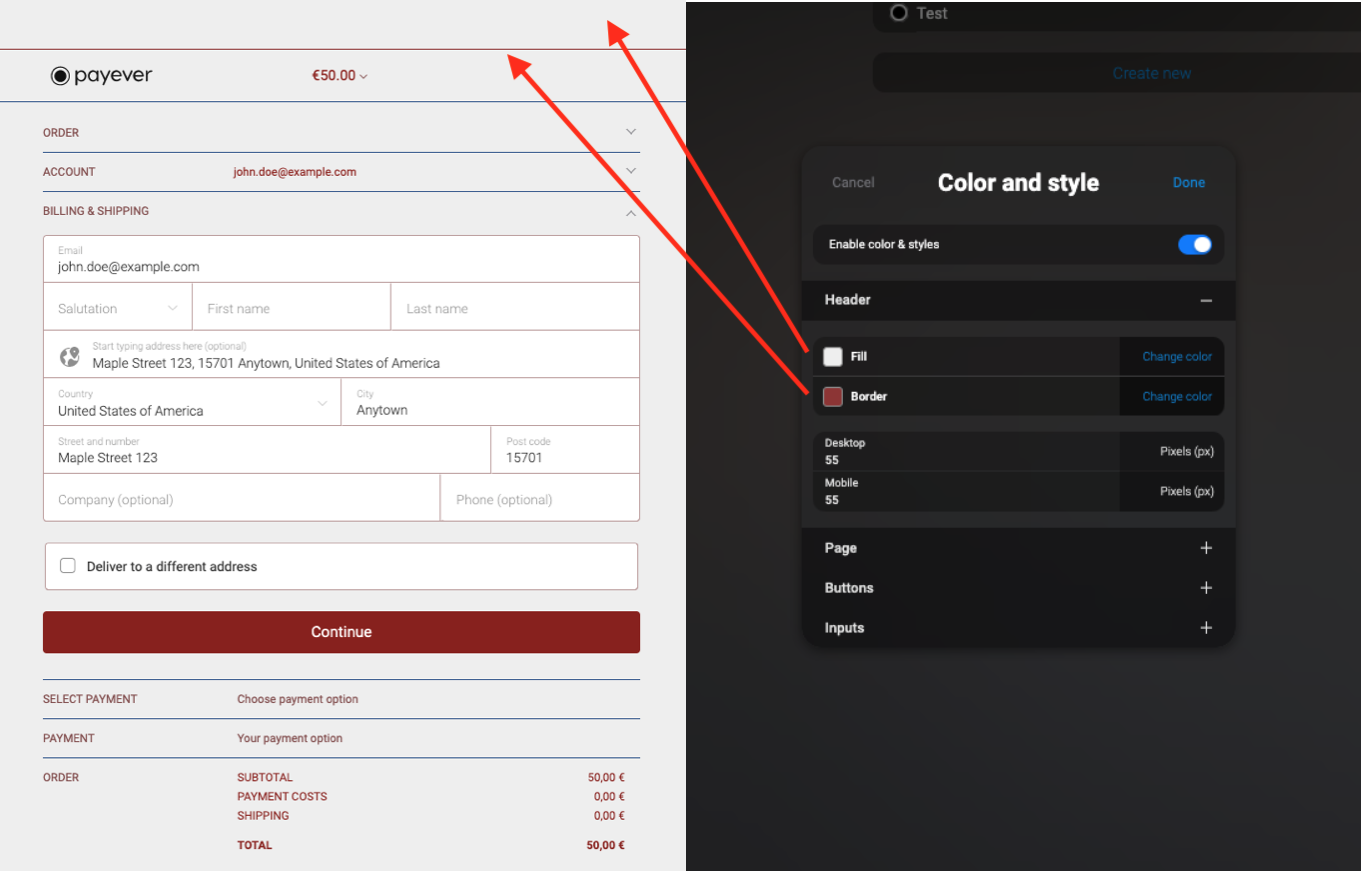Click Change color for Fill
This screenshot has width=1361, height=871.
pyautogui.click(x=1177, y=357)
